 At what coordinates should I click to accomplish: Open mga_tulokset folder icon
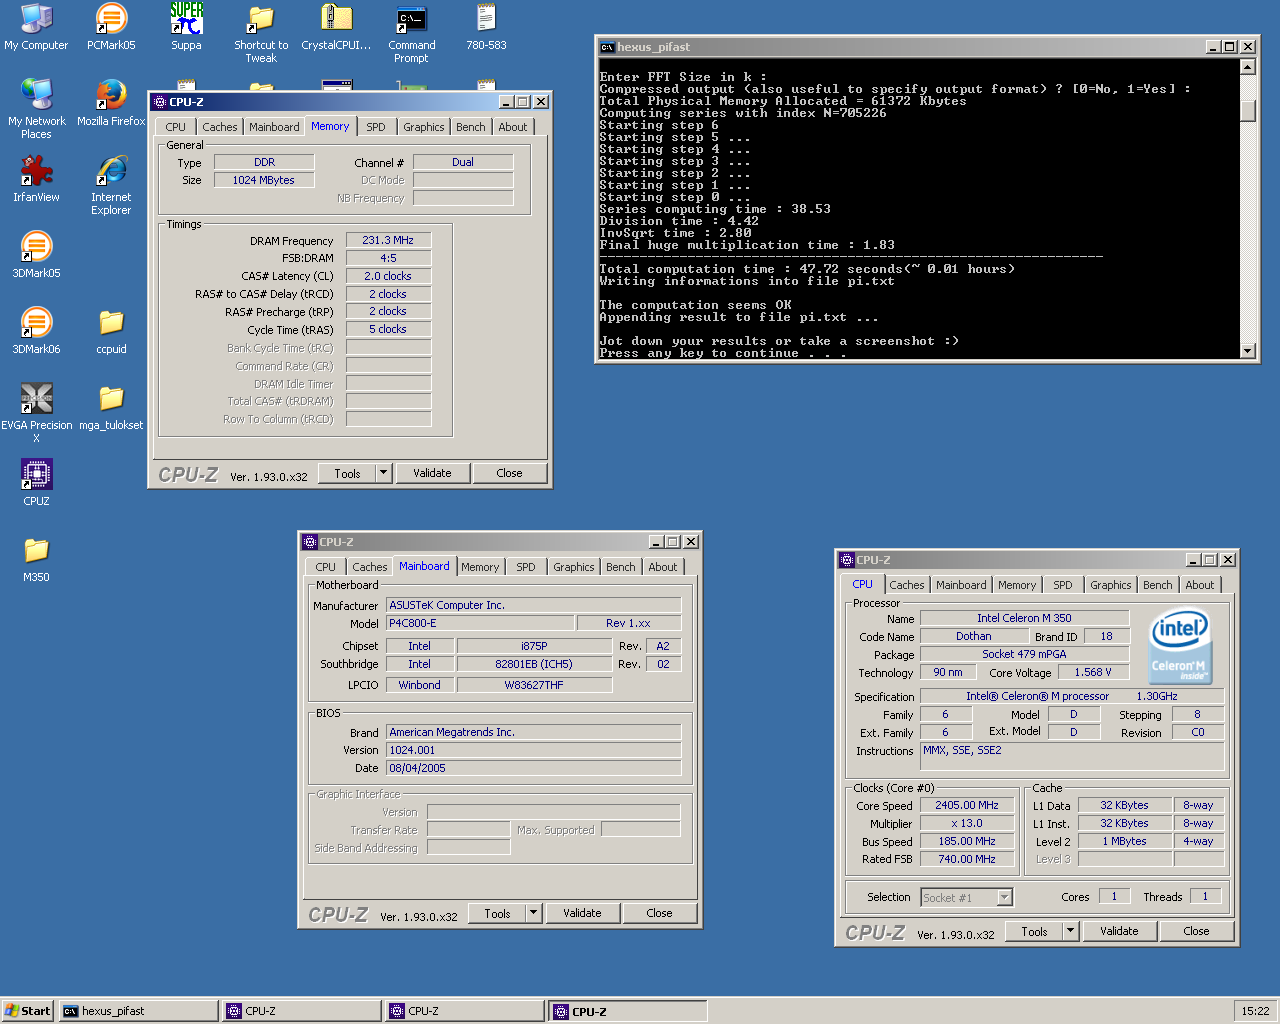(x=111, y=407)
